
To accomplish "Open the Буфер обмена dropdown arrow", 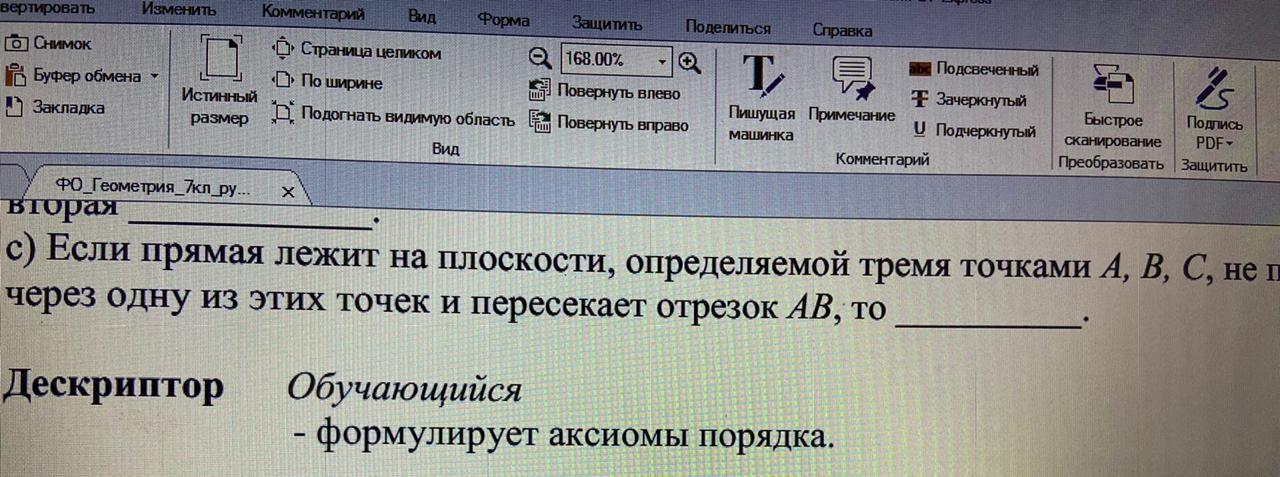I will [154, 76].
